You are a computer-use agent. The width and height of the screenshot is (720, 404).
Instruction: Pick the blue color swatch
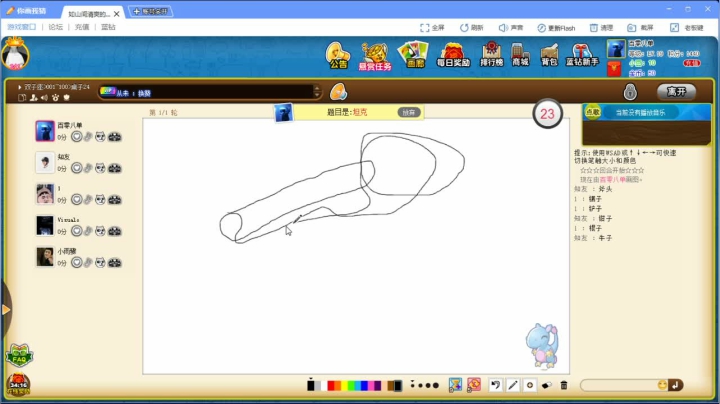tap(365, 386)
